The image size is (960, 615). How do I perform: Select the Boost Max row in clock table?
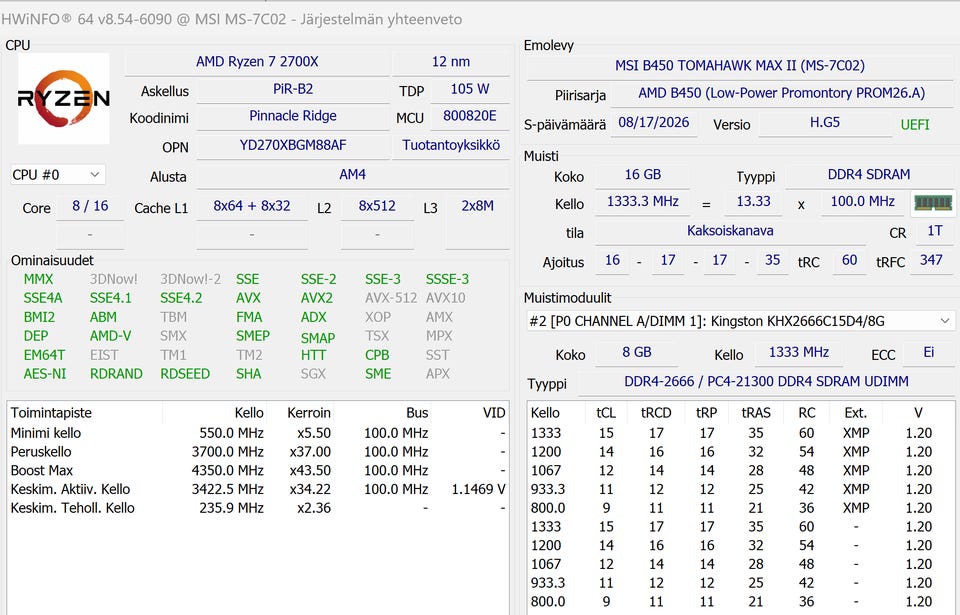click(258, 470)
